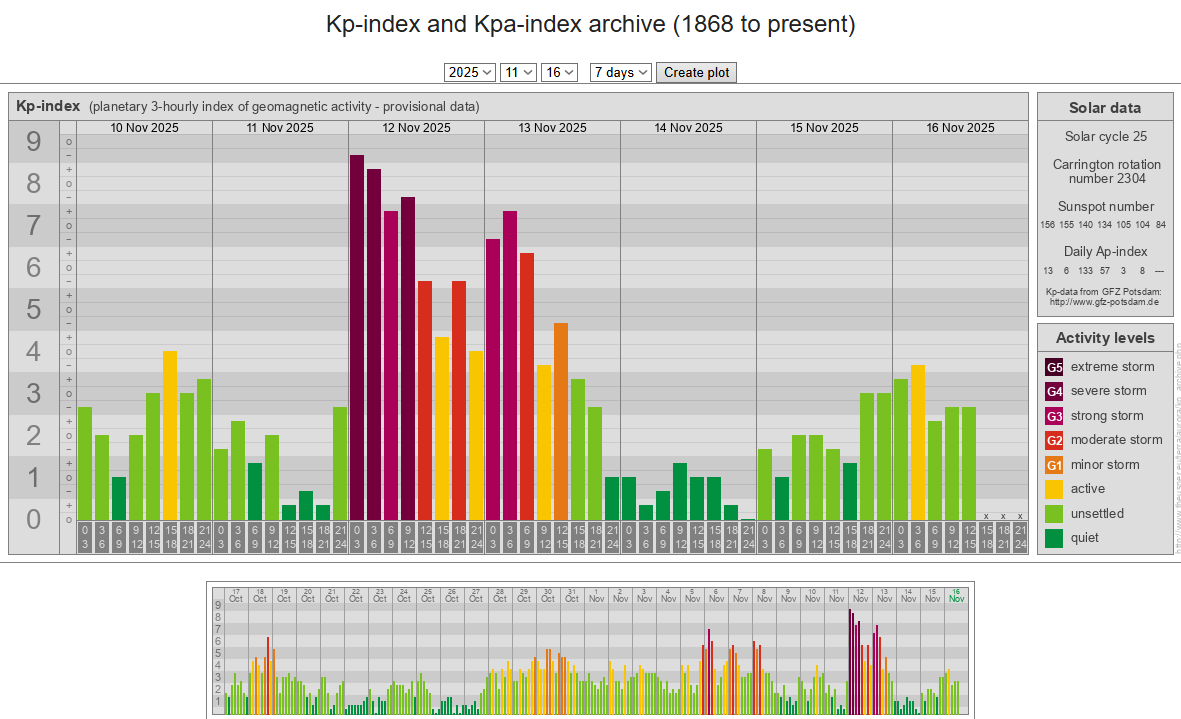1181x719 pixels.
Task: Select the '12 Nov 2025' day header
Action: point(417,128)
